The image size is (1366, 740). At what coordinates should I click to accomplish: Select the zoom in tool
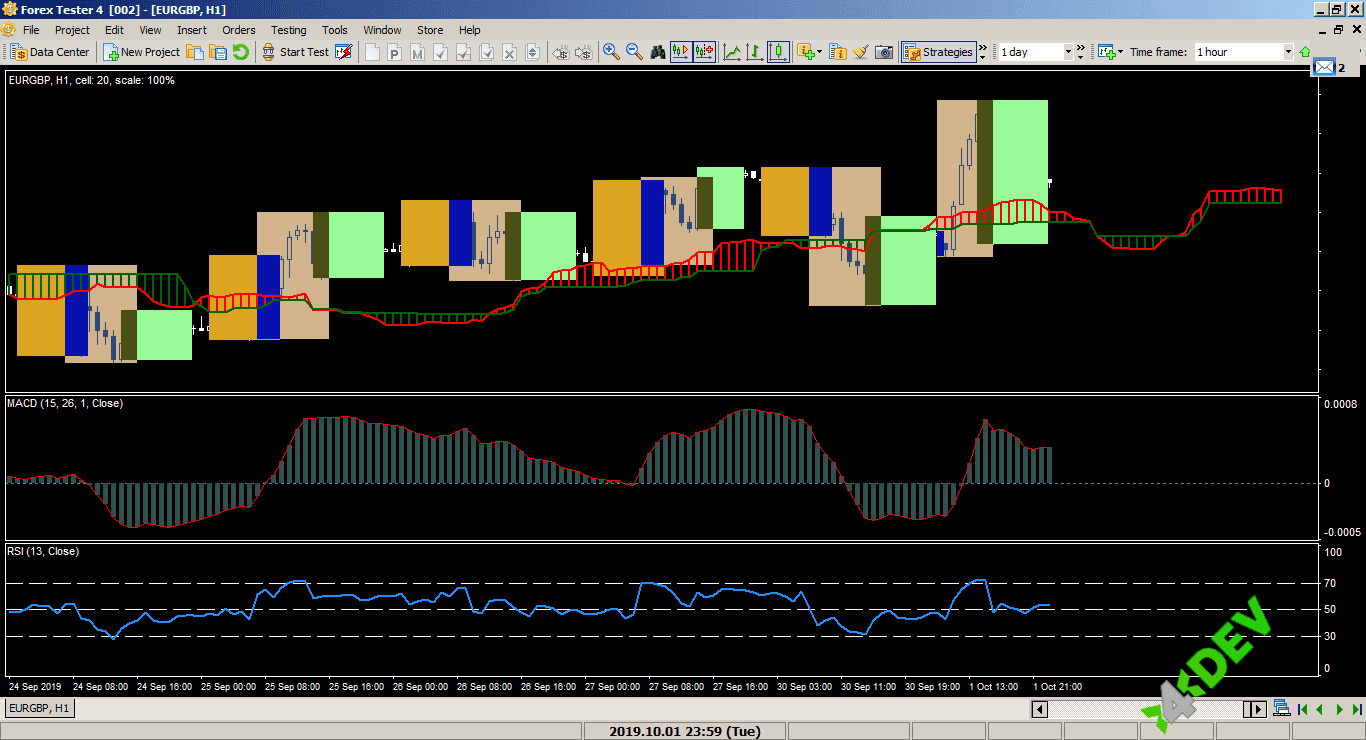coord(610,51)
